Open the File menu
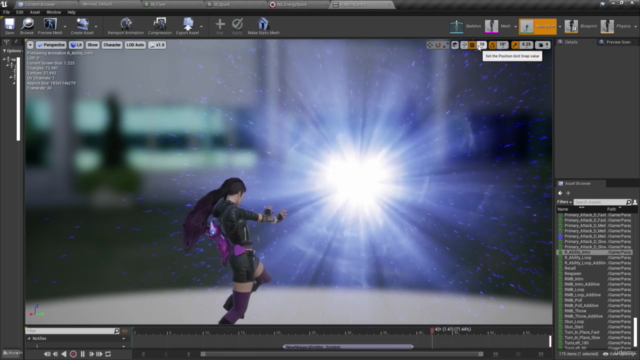 click(x=7, y=12)
